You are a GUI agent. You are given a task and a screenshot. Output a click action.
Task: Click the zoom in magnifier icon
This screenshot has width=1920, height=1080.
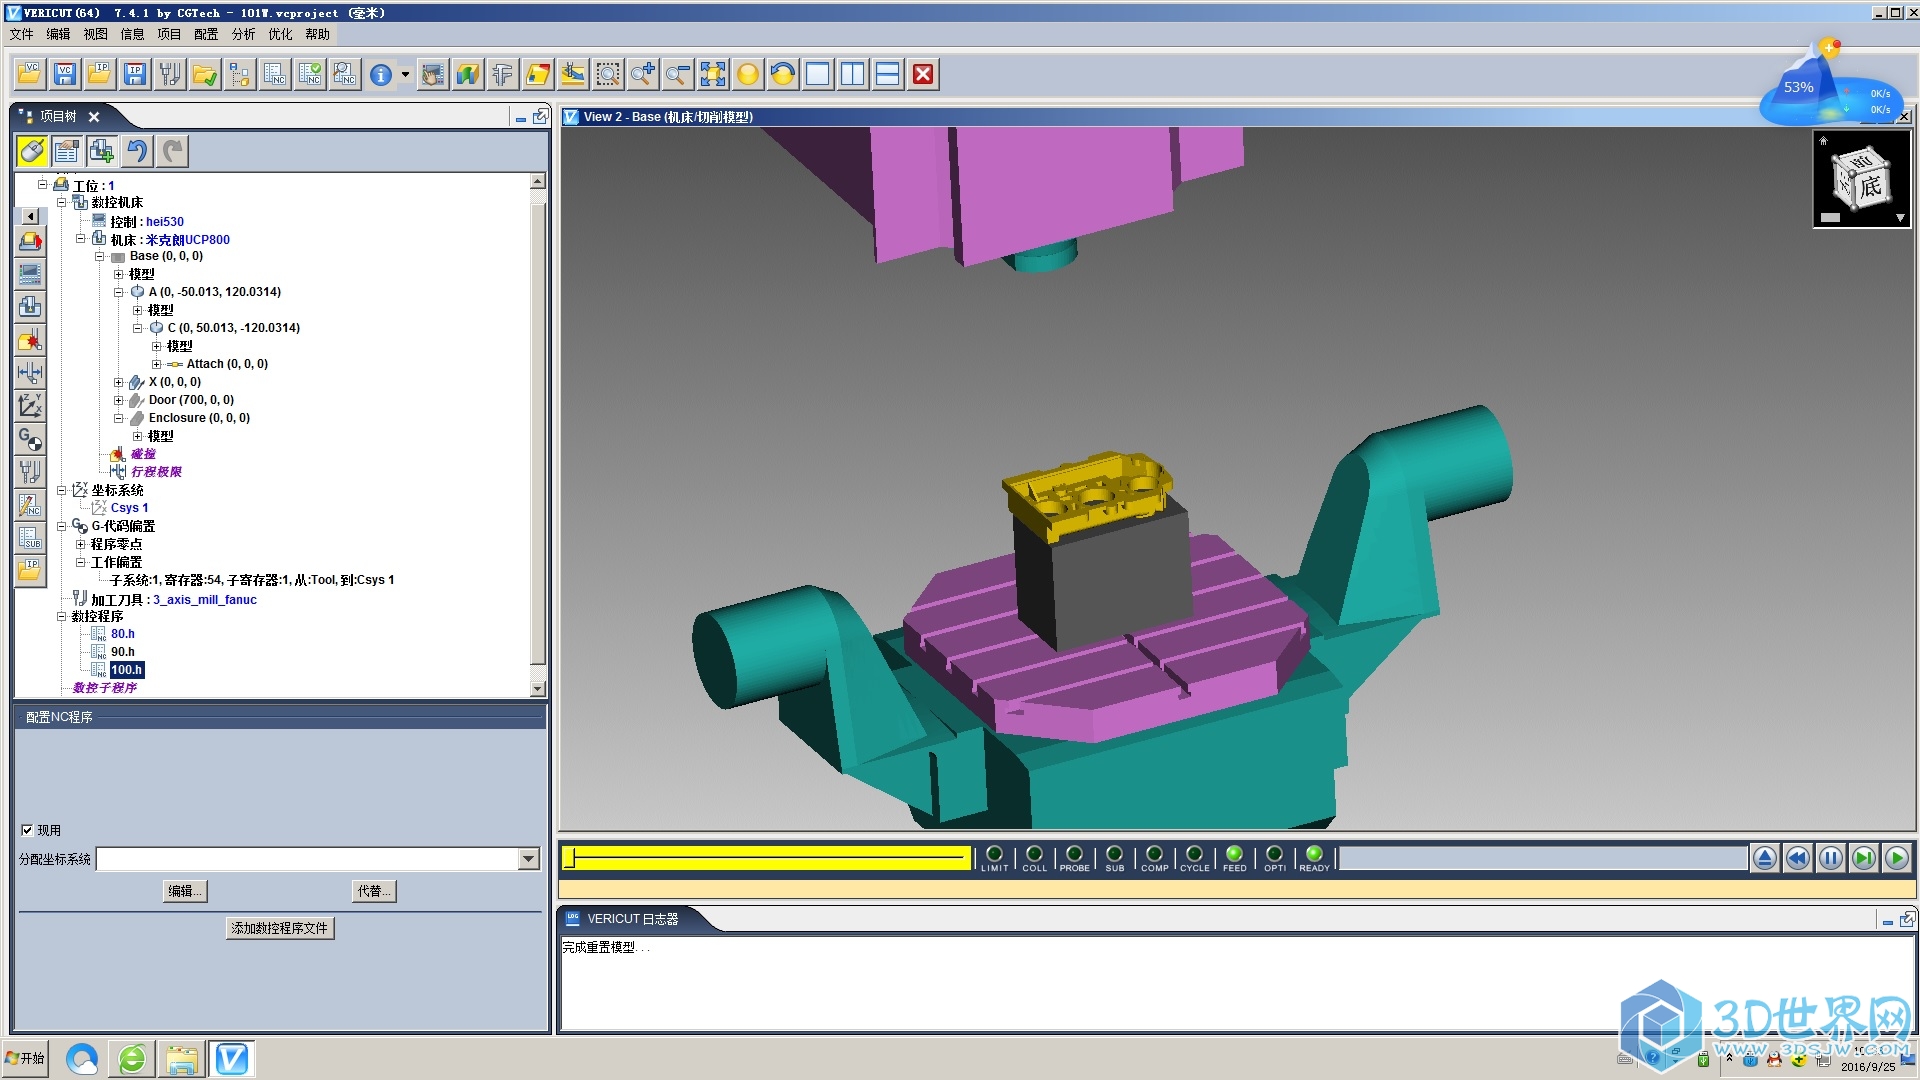coord(643,74)
